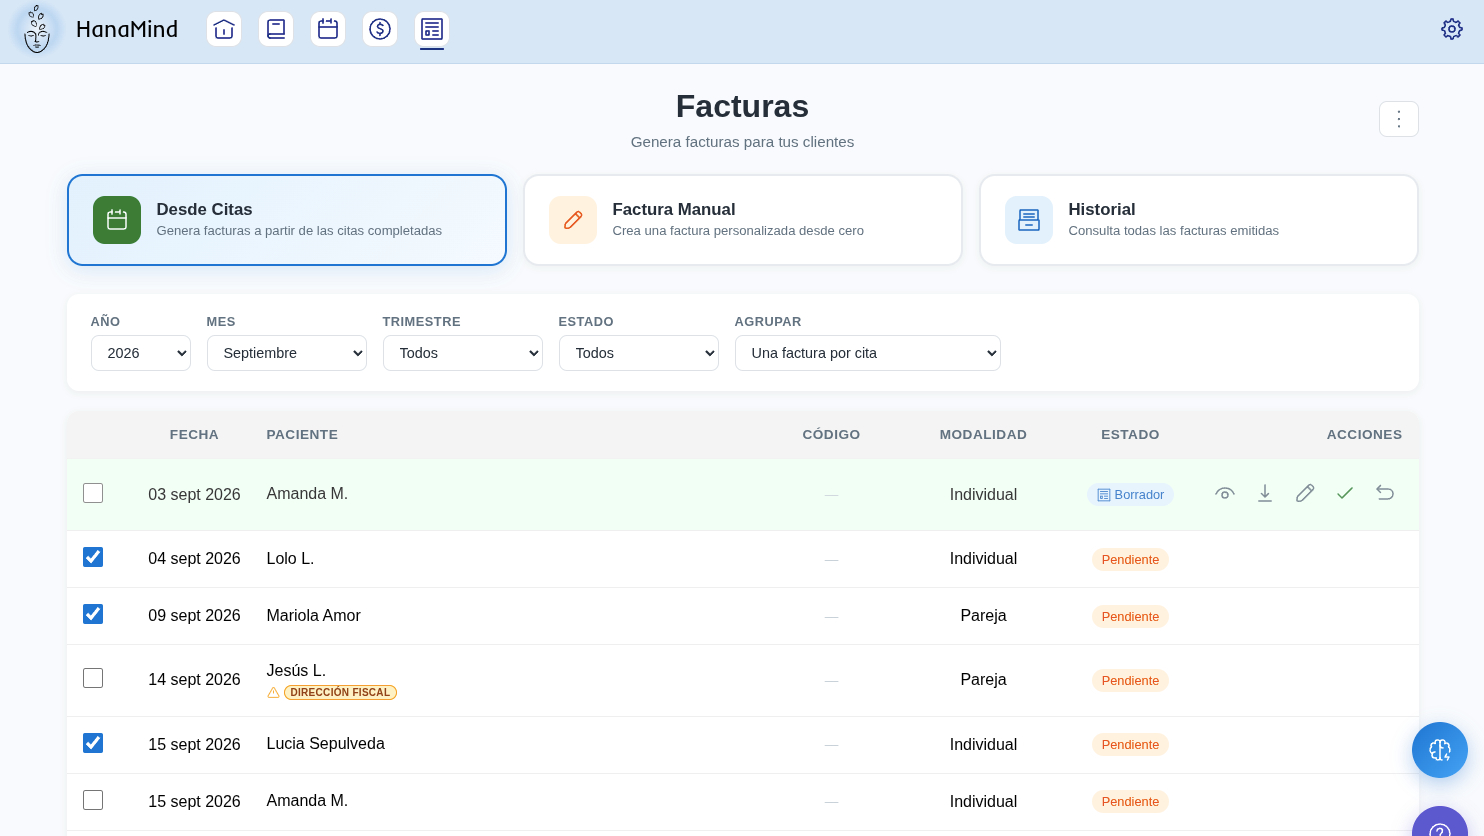Viewport: 1484px width, 836px height.
Task: Confirm Amanda M. draft invoice with checkmark
Action: tap(1345, 493)
